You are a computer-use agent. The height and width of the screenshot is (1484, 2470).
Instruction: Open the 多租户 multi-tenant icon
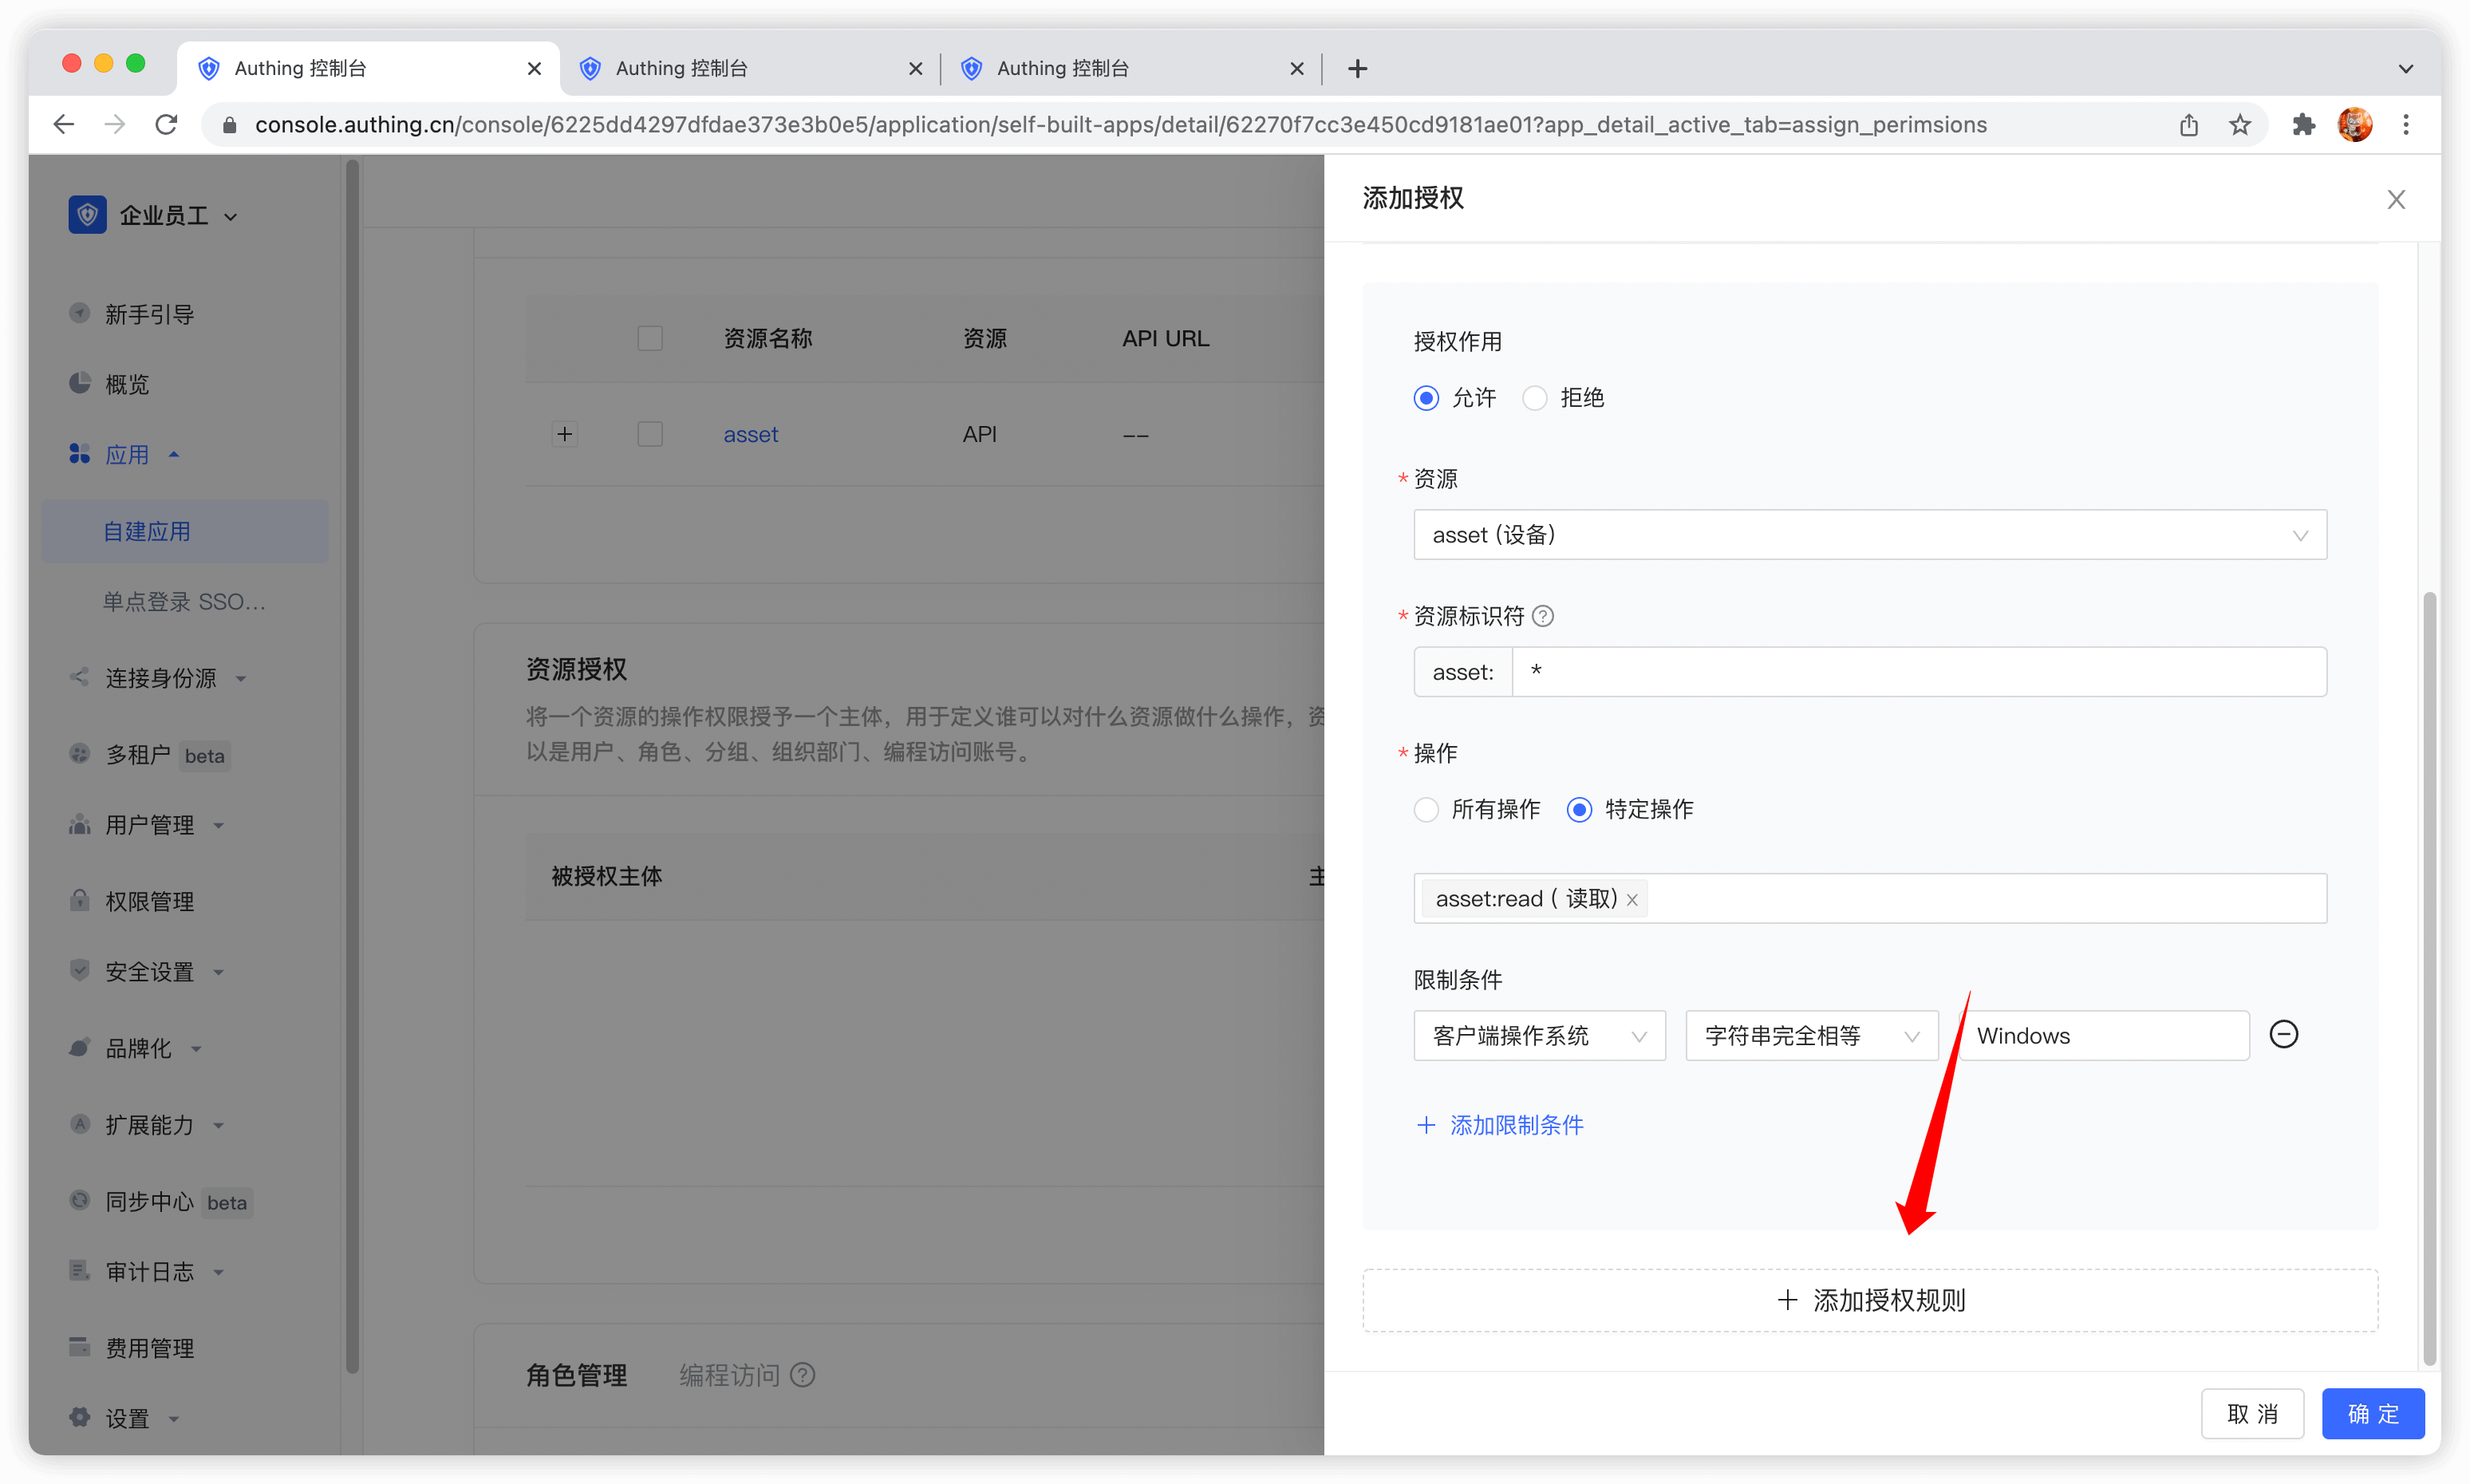coord(80,754)
